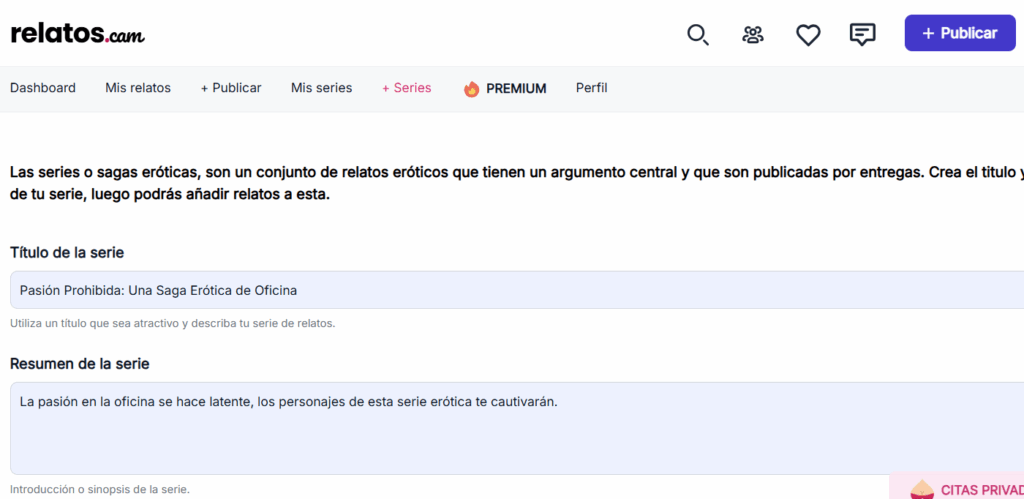Open the CITAS PRIVADAS banner text
The width and height of the screenshot is (1024, 499).
982,490
